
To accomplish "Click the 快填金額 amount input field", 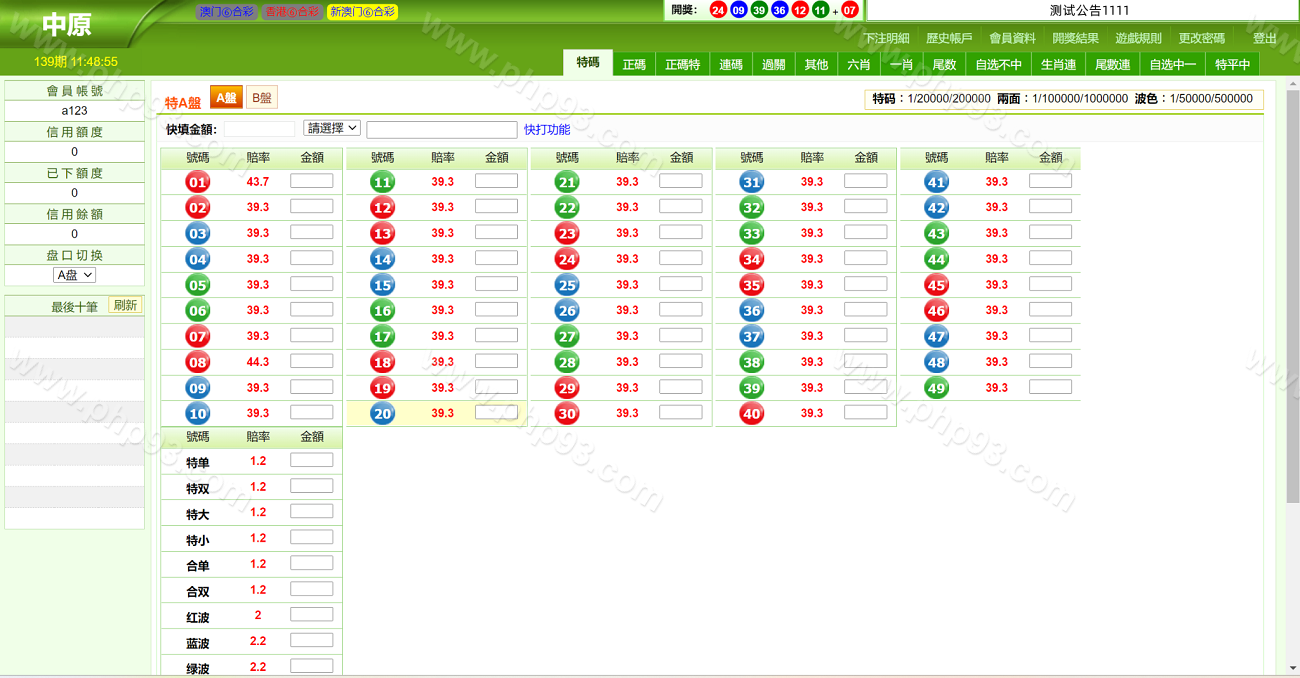I will (259, 130).
